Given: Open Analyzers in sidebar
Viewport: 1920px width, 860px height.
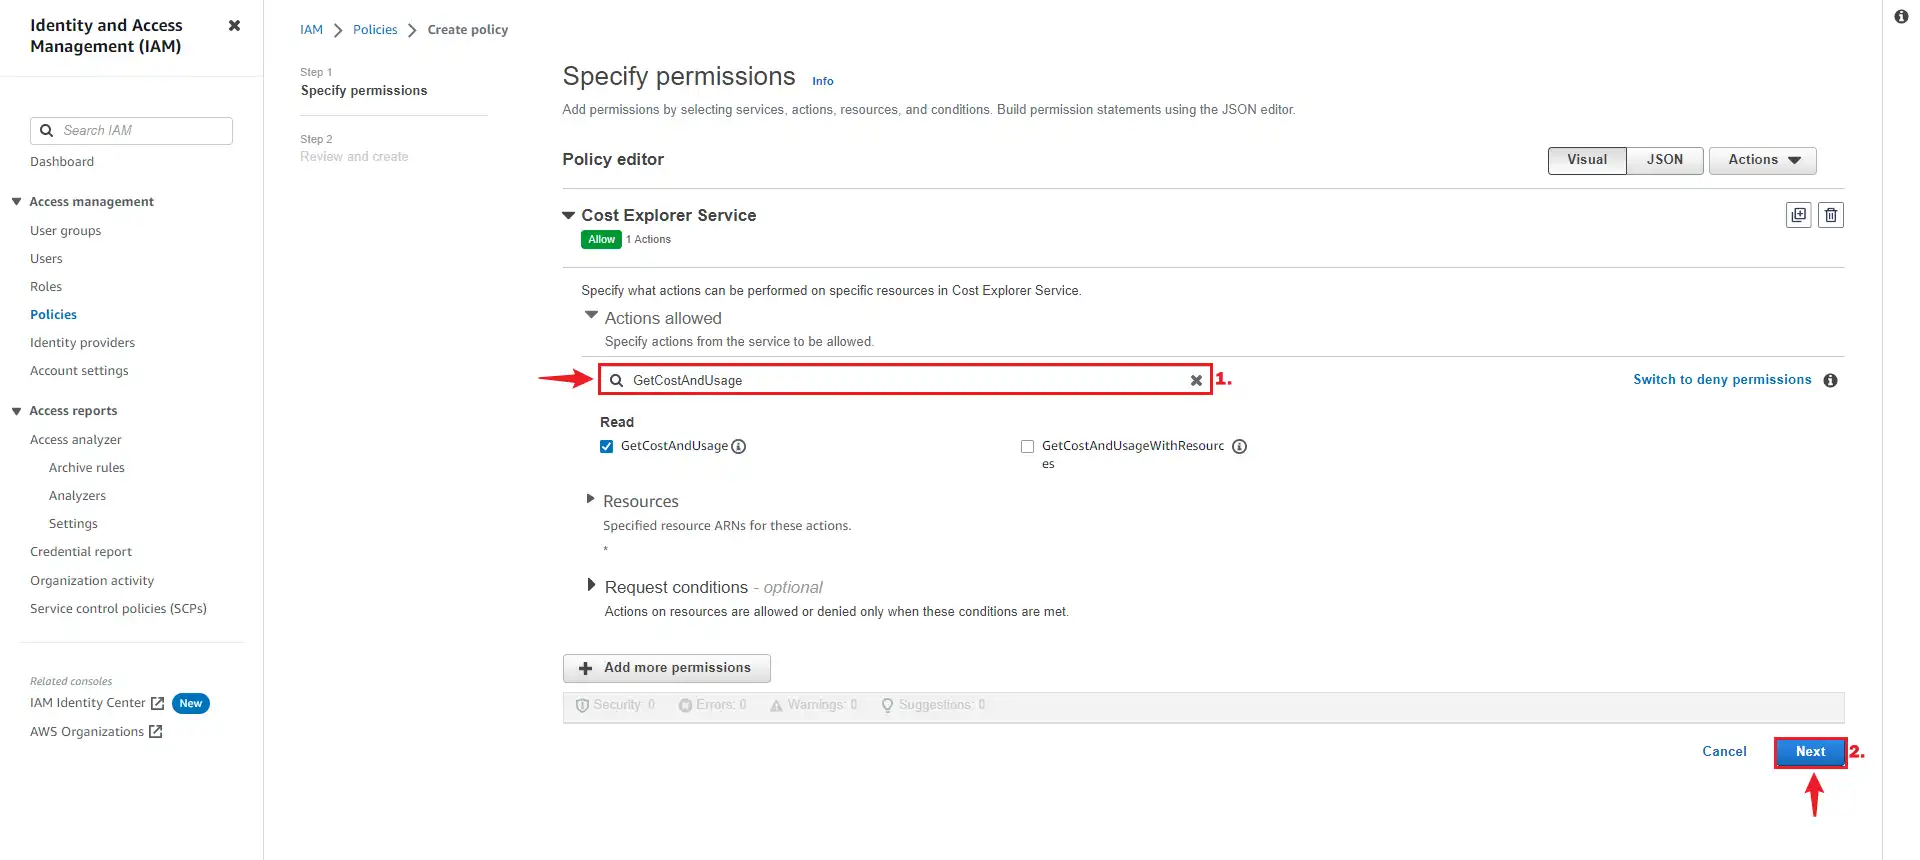Looking at the screenshot, I should coord(77,496).
